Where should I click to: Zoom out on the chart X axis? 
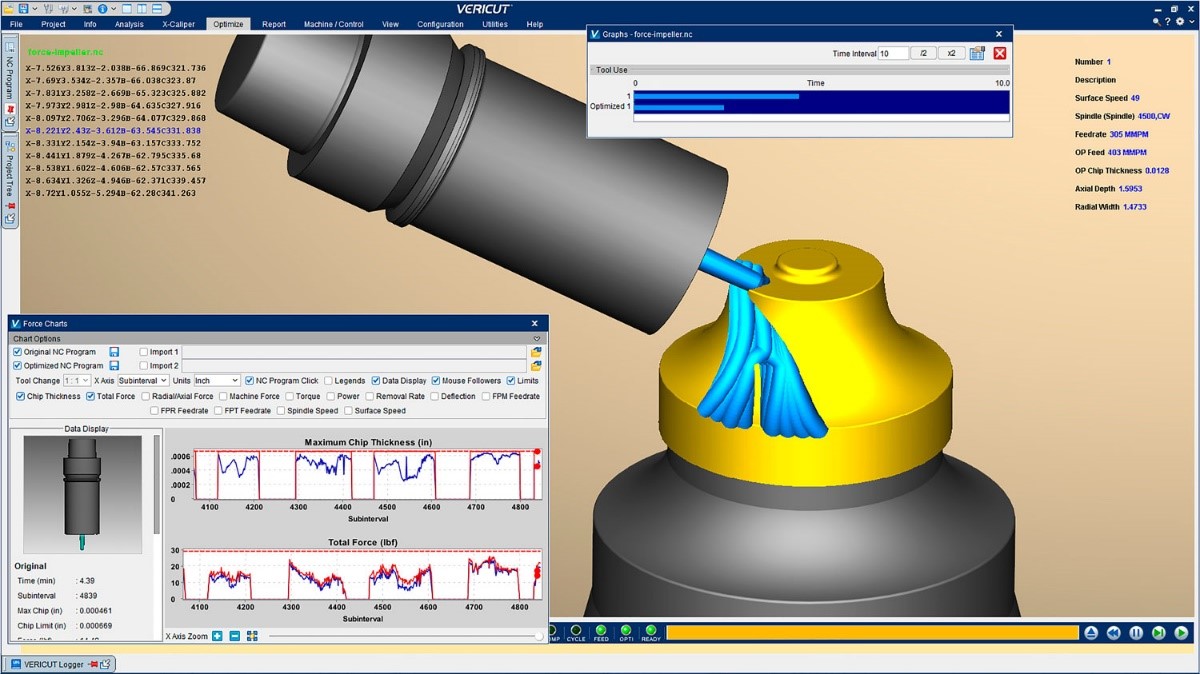[234, 636]
